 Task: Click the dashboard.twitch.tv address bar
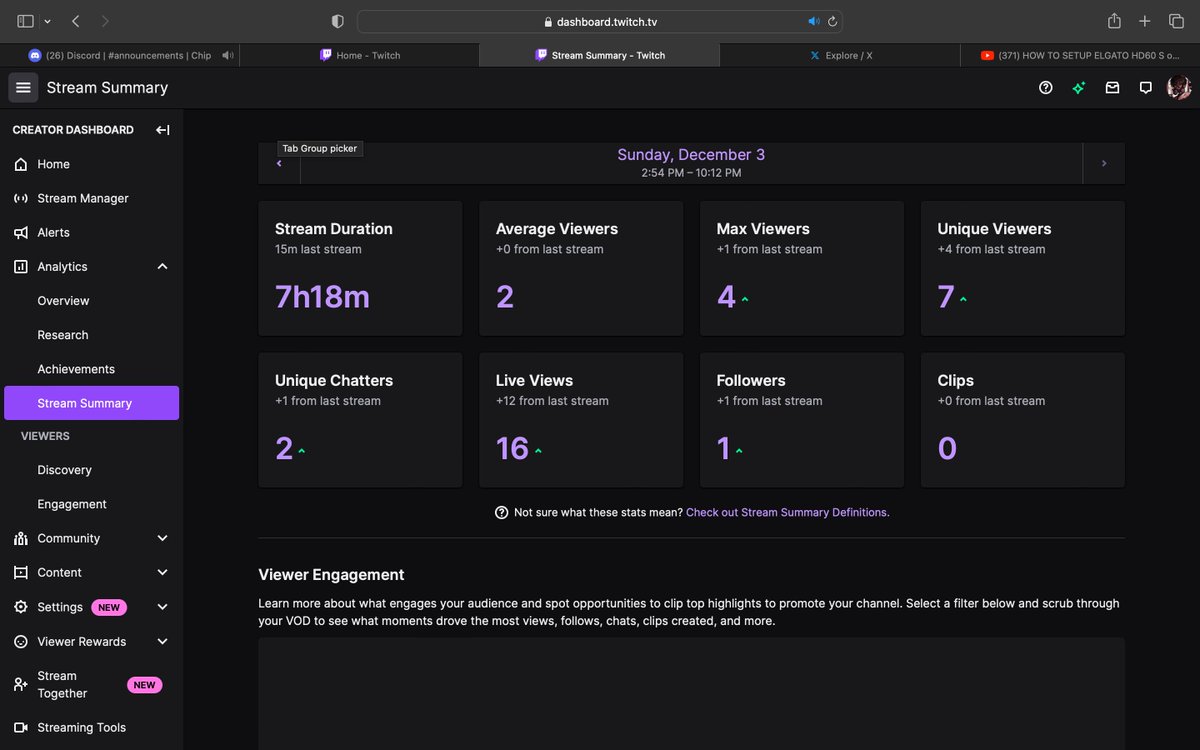coord(600,21)
